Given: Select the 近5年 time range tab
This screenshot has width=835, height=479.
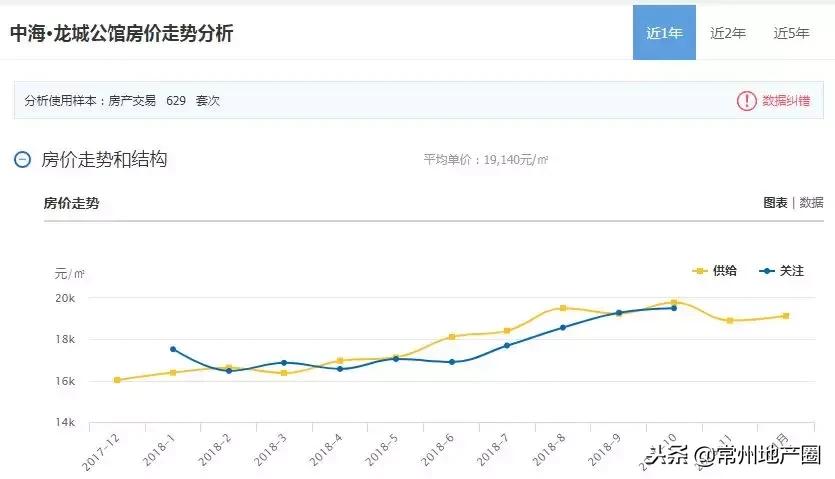Looking at the screenshot, I should 791,32.
